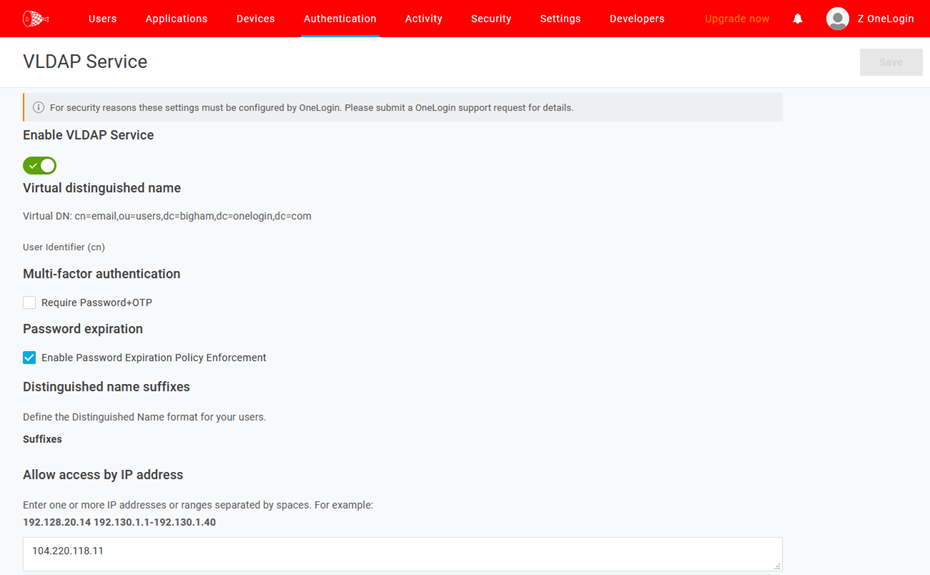Open the Users menu
The image size is (930, 575).
[103, 18]
